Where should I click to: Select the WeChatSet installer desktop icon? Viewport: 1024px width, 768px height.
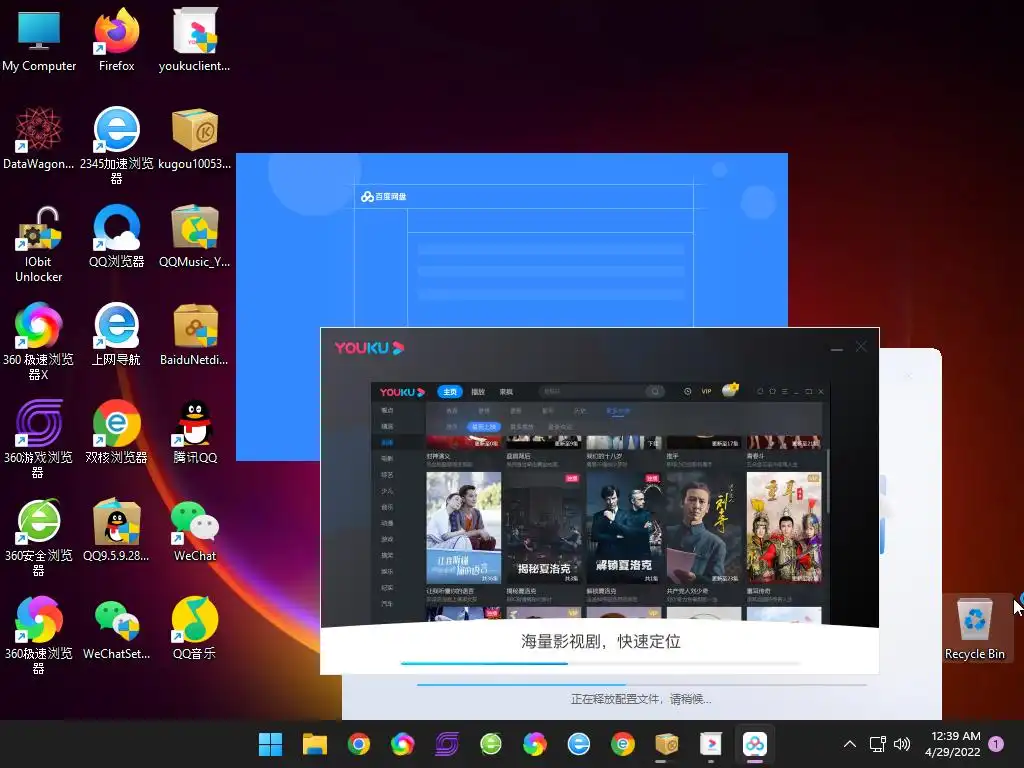(x=116, y=628)
